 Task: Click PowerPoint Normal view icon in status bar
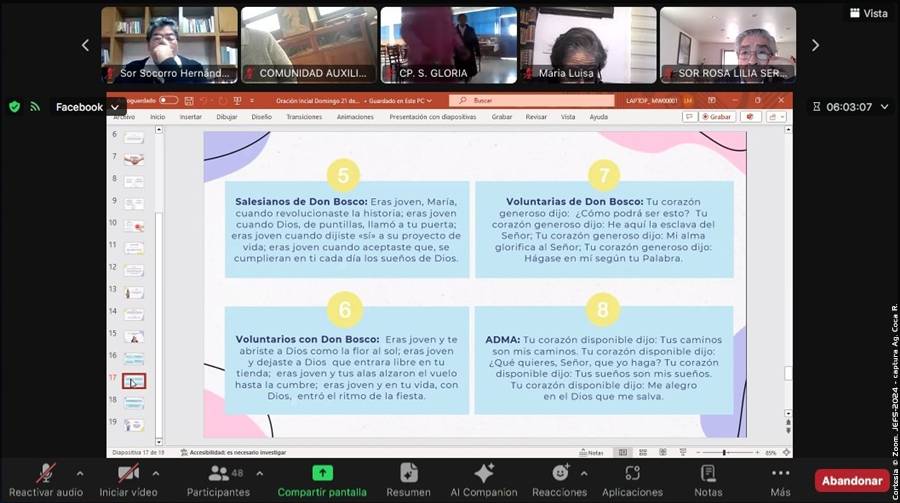pyautogui.click(x=623, y=452)
